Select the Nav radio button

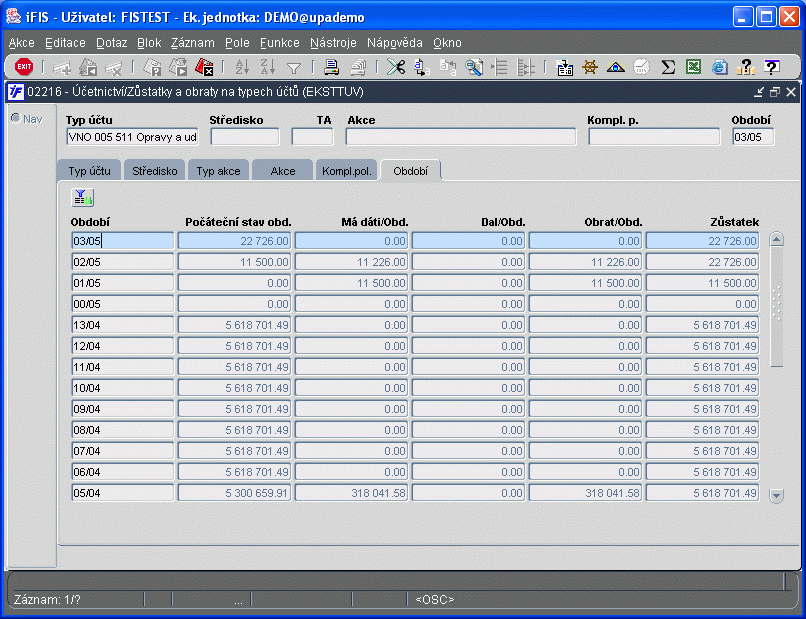point(16,118)
